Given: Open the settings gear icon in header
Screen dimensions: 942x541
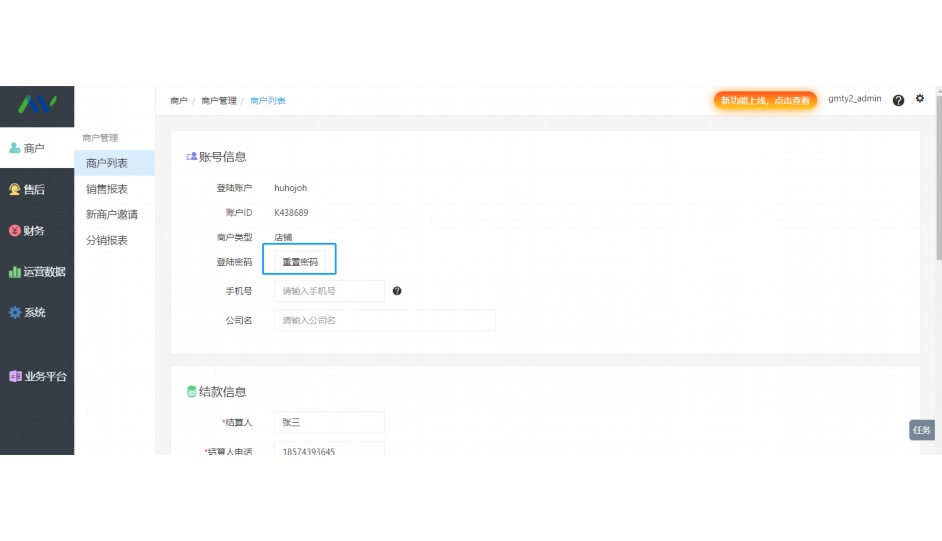Looking at the screenshot, I should point(920,98).
